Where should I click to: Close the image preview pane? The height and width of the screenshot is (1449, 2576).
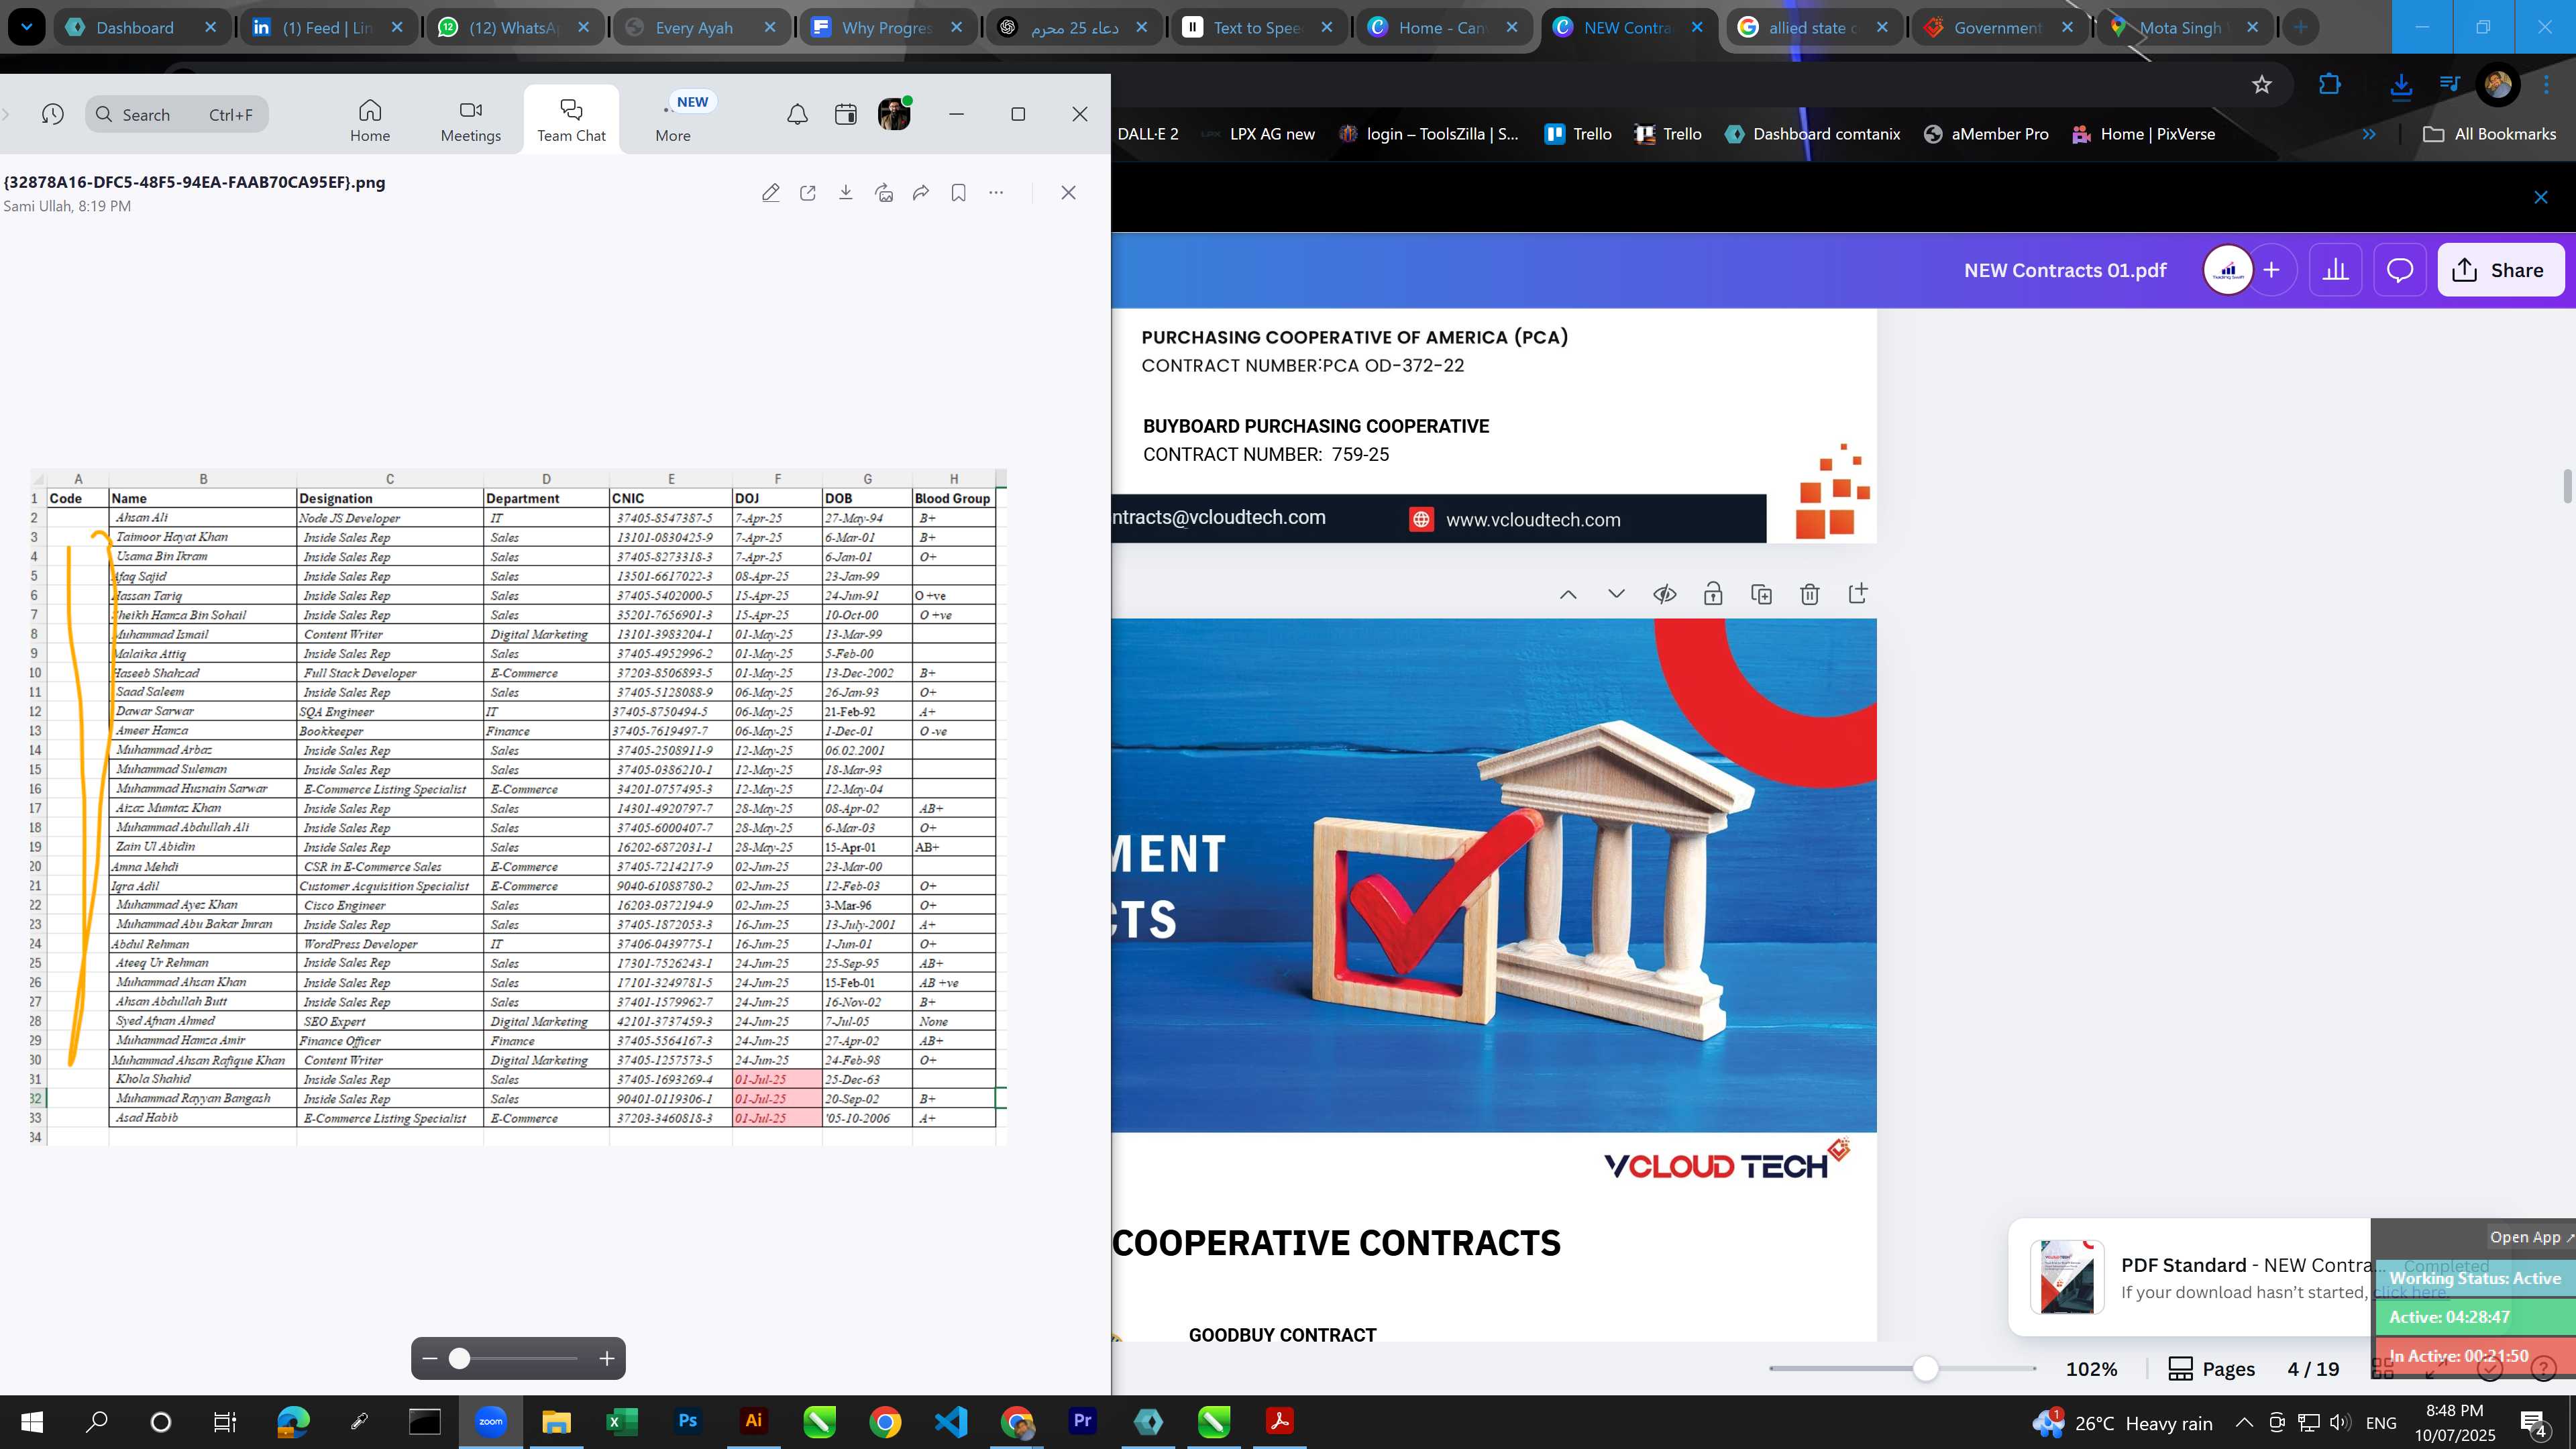tap(1068, 193)
